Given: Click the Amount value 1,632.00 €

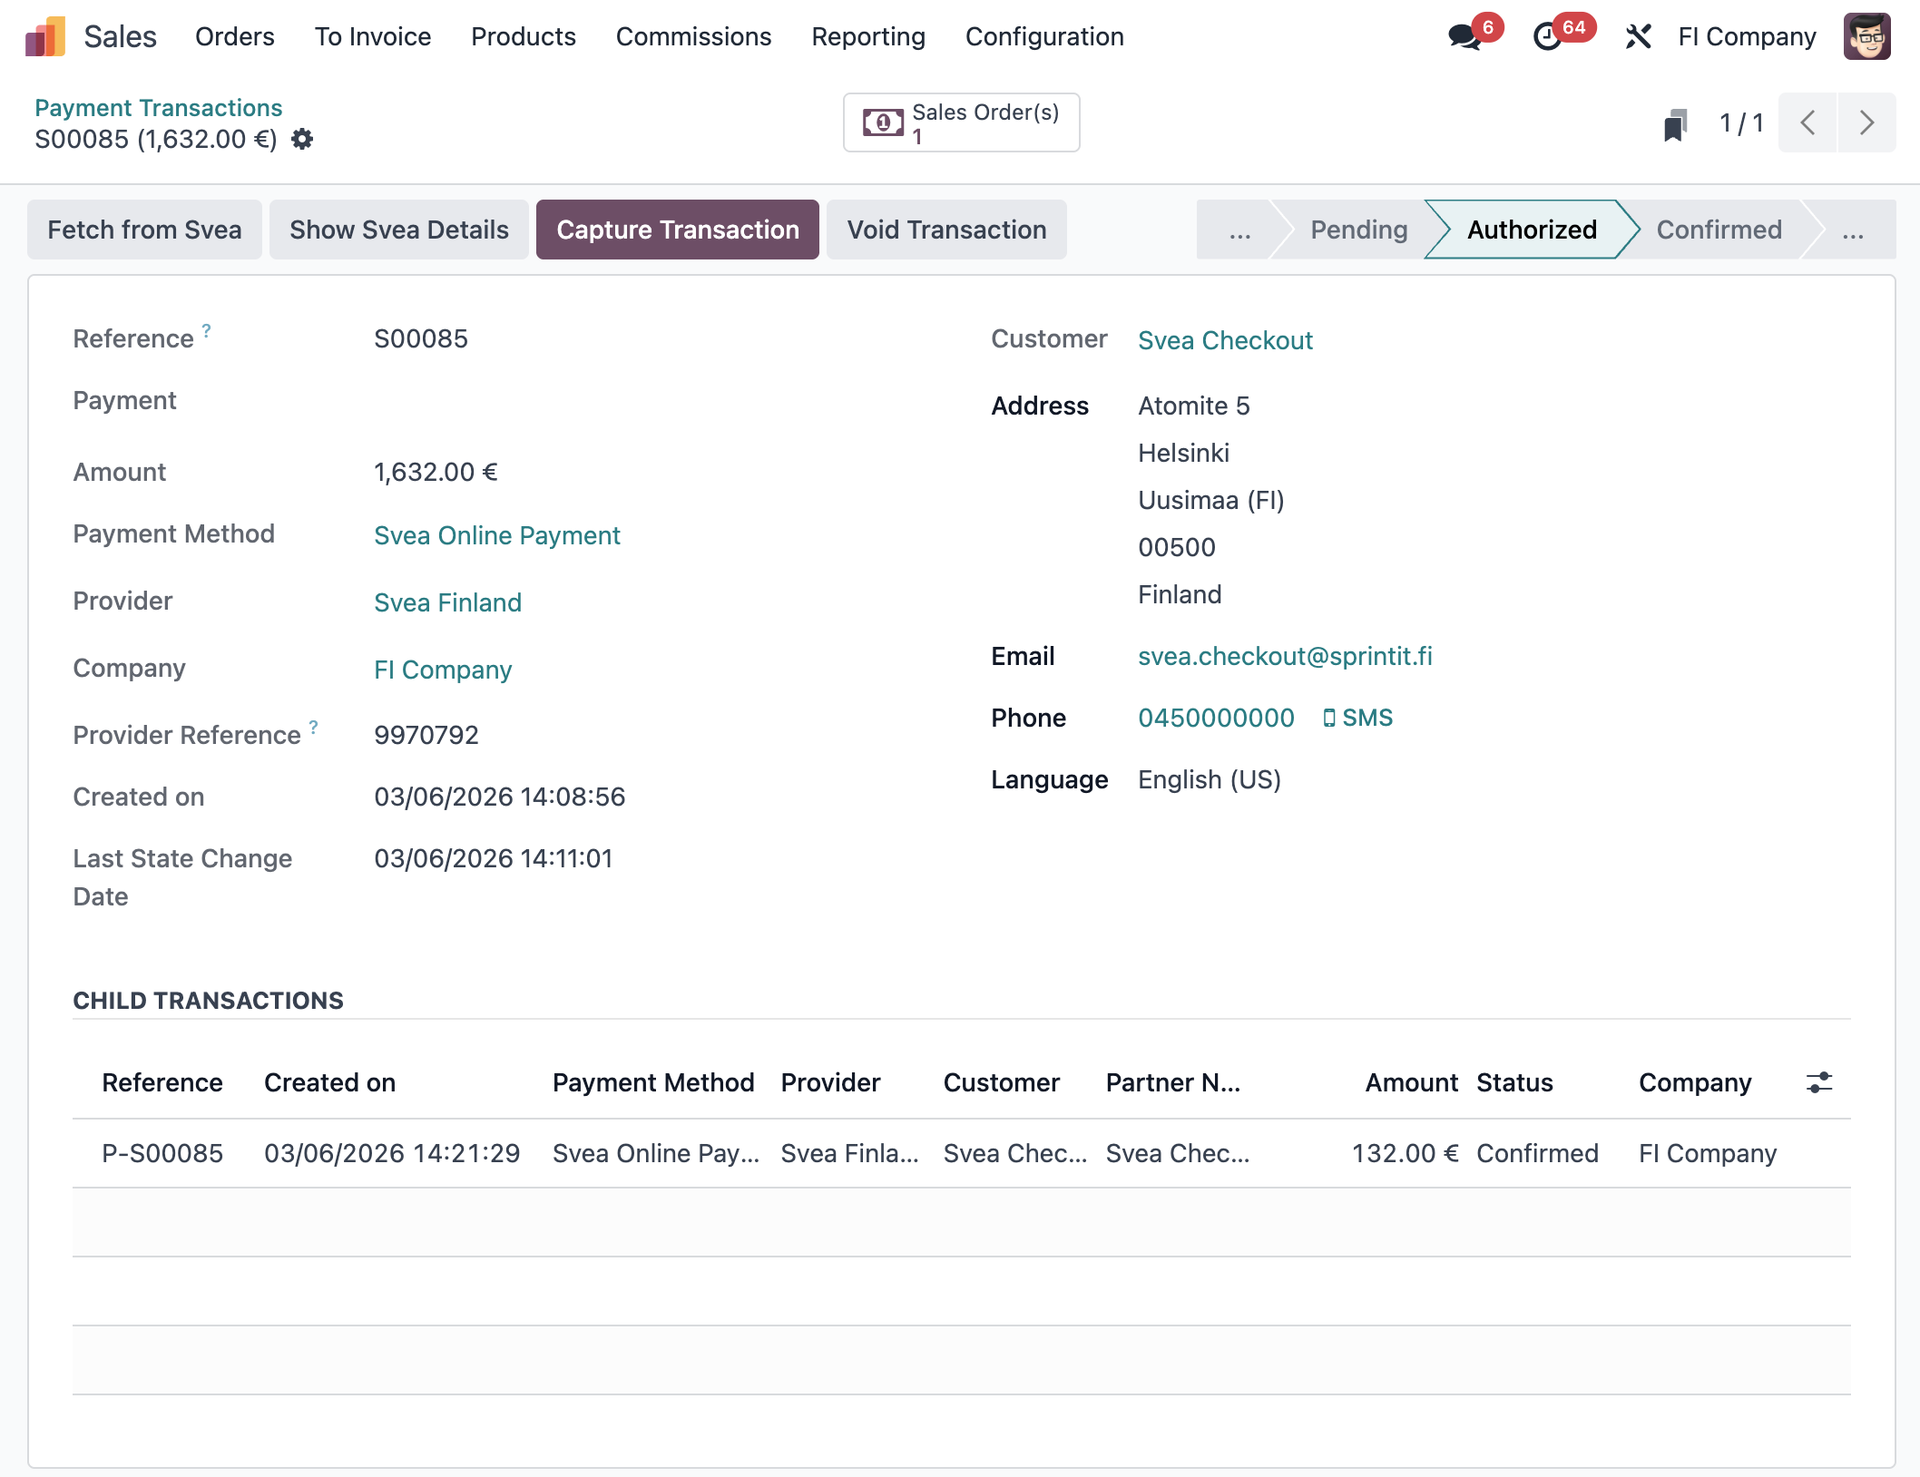Looking at the screenshot, I should (436, 472).
